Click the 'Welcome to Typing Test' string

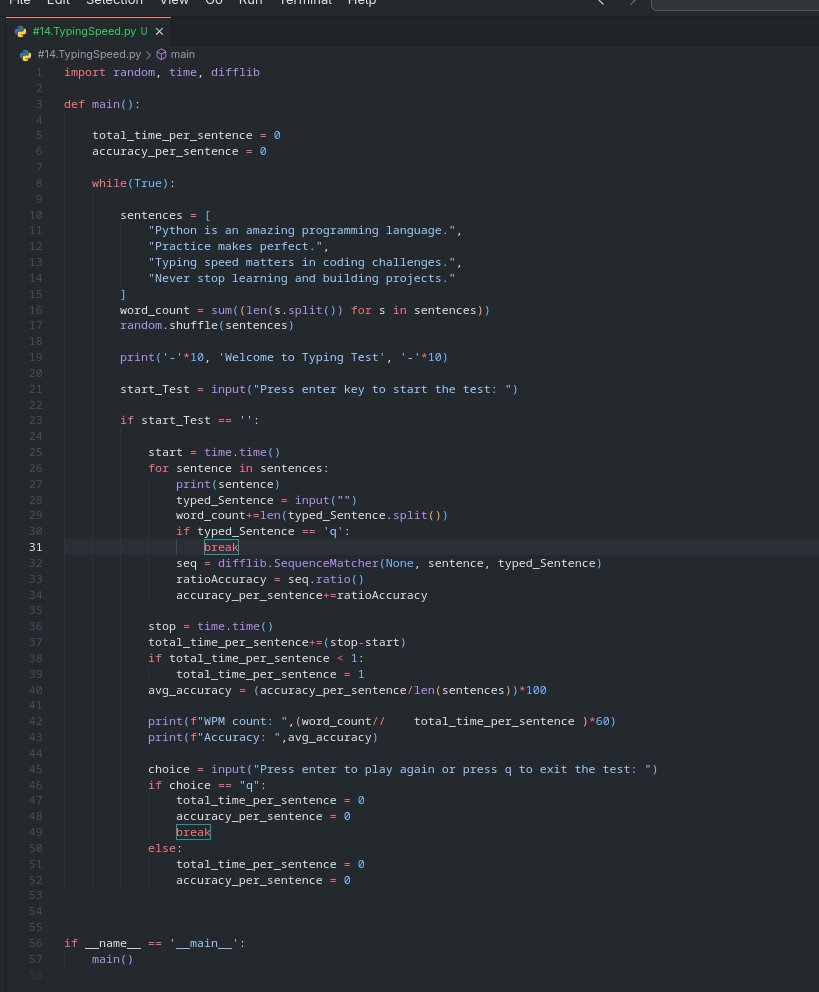tap(302, 357)
